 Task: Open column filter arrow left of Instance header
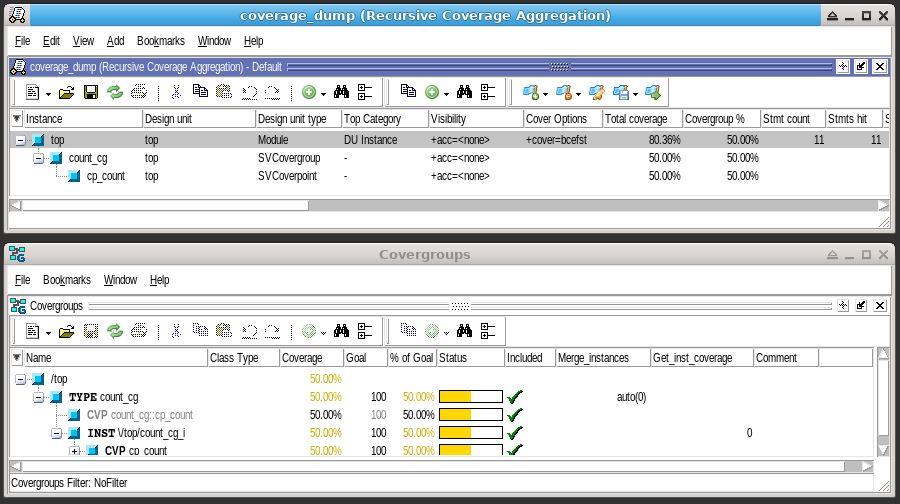17,119
